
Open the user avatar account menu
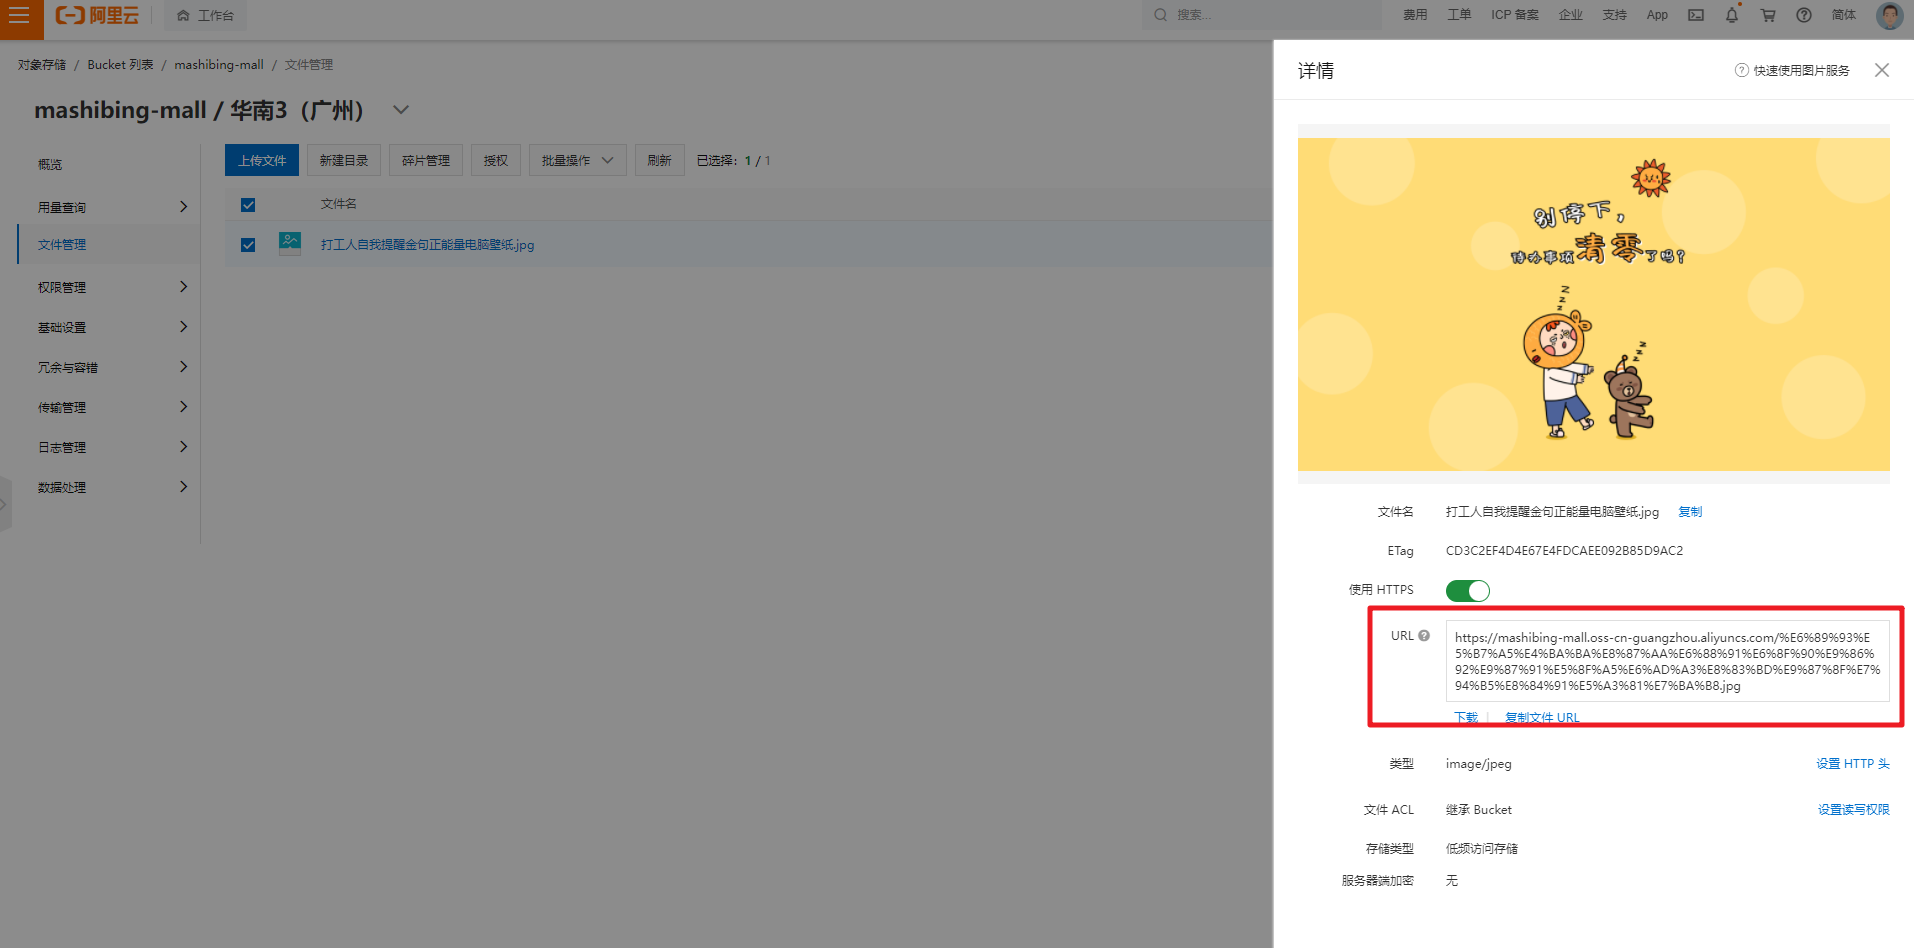(x=1890, y=15)
